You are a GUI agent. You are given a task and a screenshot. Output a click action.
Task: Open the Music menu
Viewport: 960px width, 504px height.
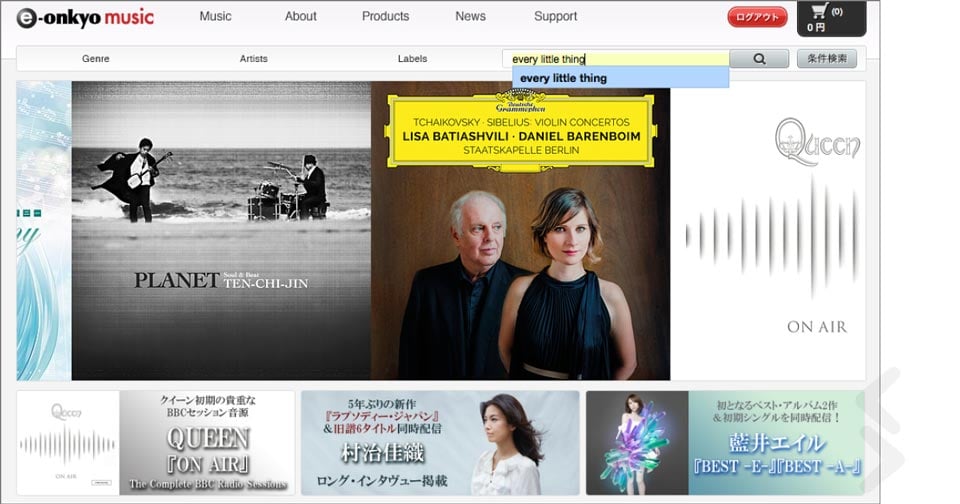(215, 17)
